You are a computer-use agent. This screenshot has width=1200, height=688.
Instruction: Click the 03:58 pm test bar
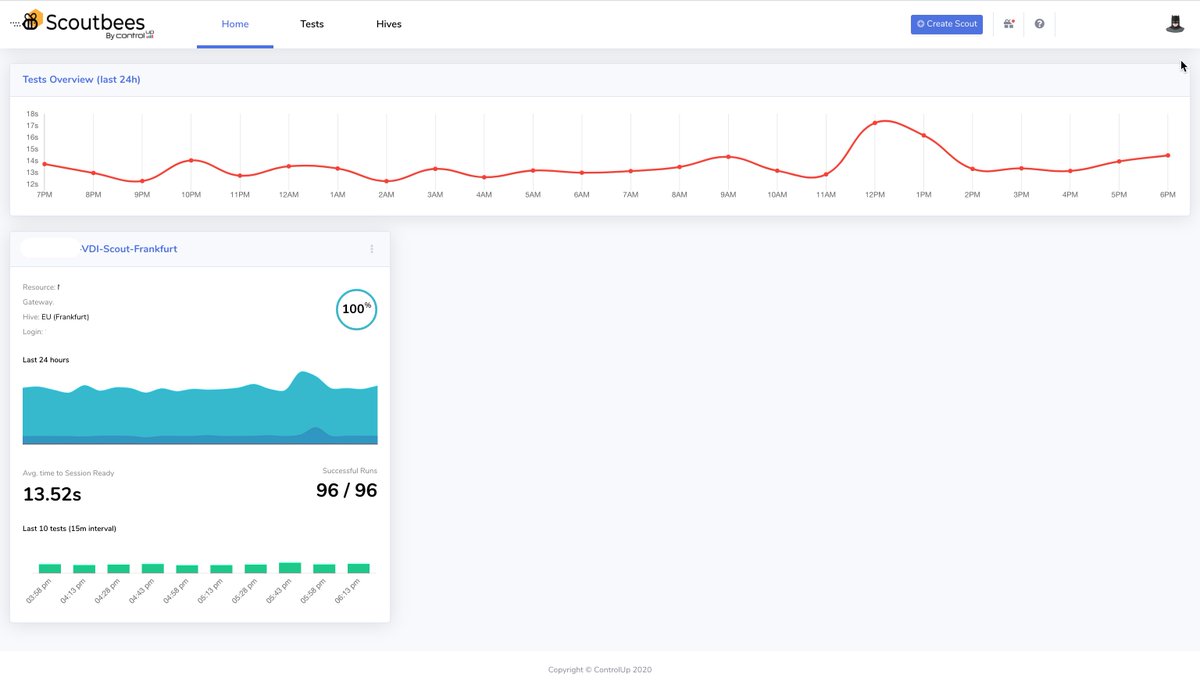tap(50, 568)
